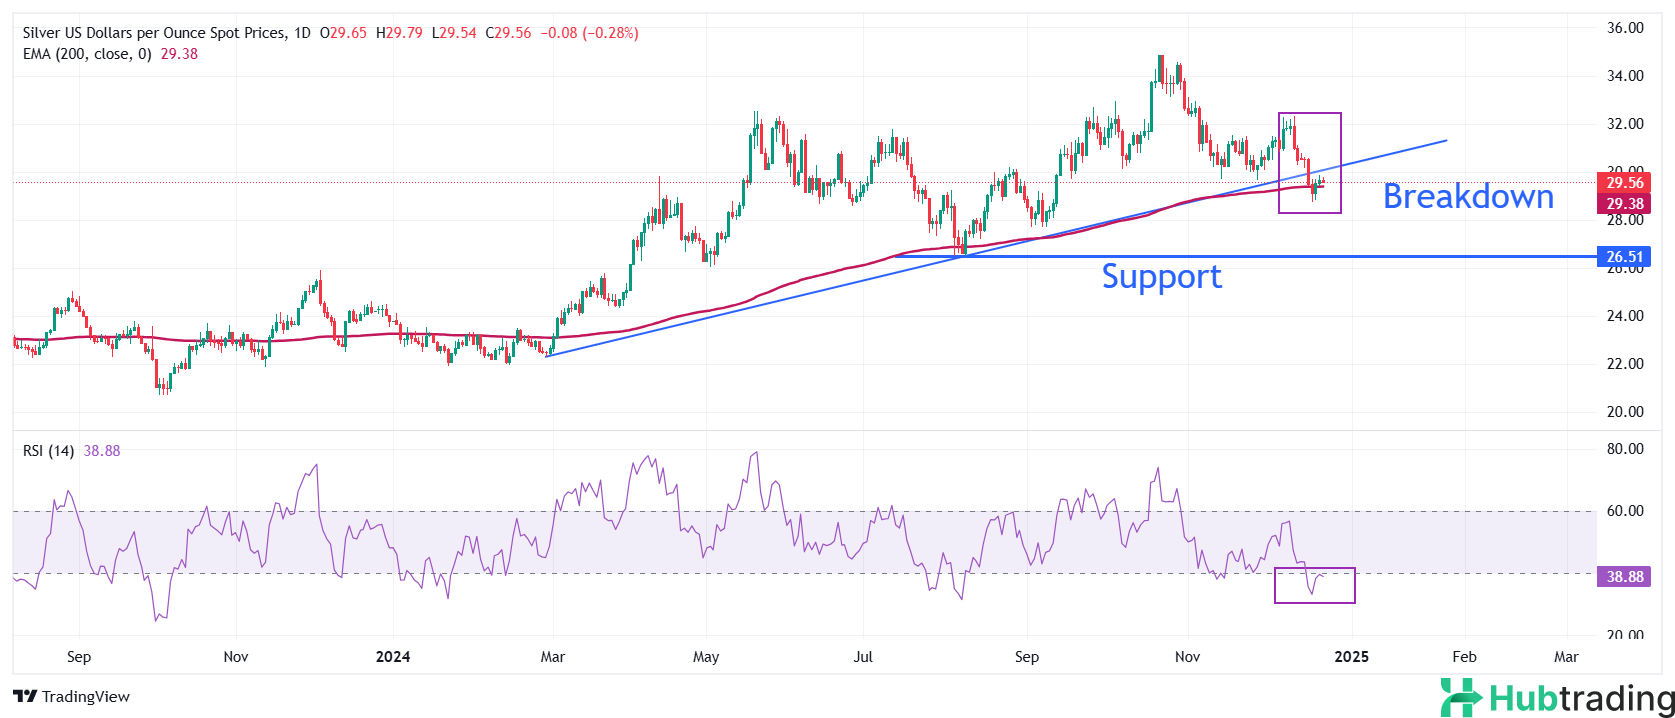1675x718 pixels.
Task: Click the 80.00 mark on the RSI axis
Action: tap(1624, 449)
